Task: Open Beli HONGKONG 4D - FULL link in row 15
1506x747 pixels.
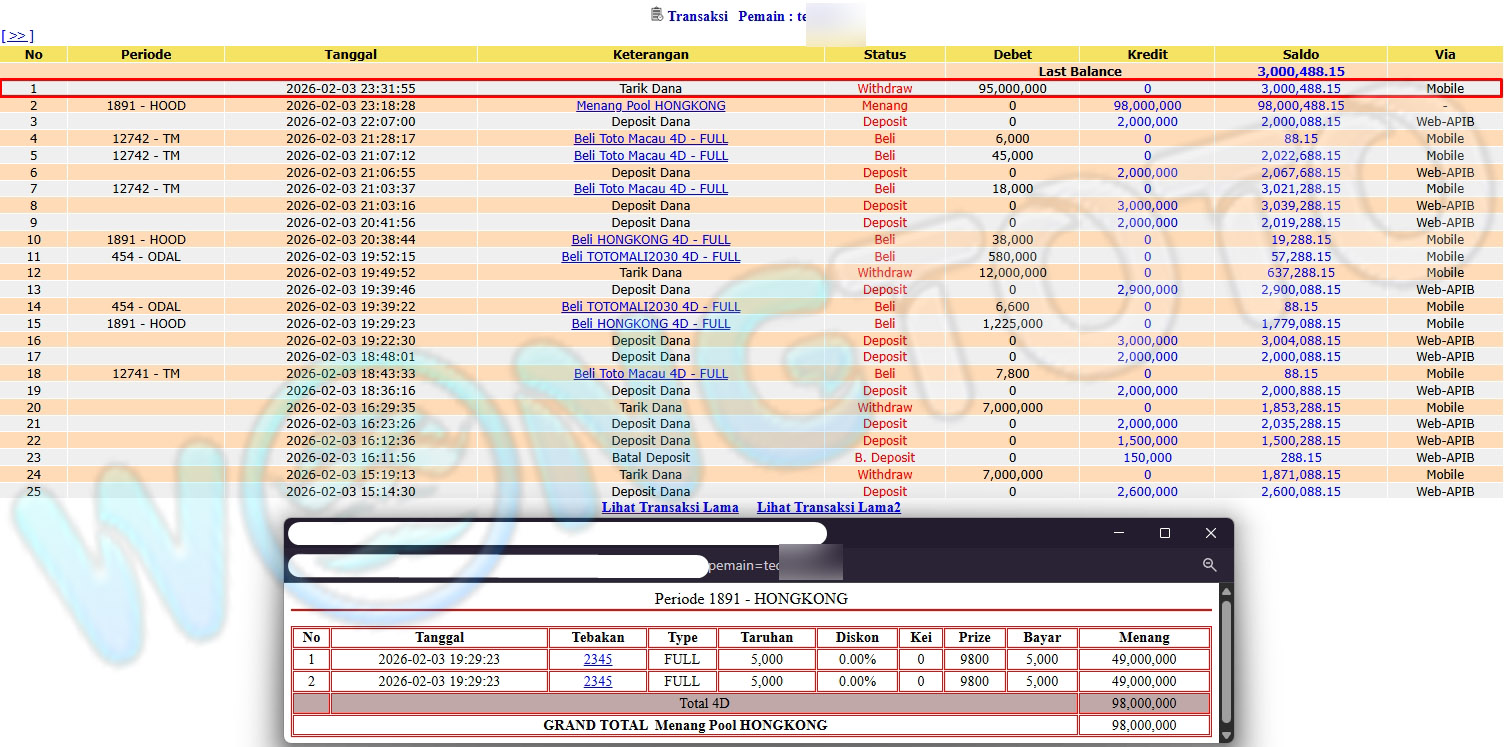Action: (x=650, y=324)
